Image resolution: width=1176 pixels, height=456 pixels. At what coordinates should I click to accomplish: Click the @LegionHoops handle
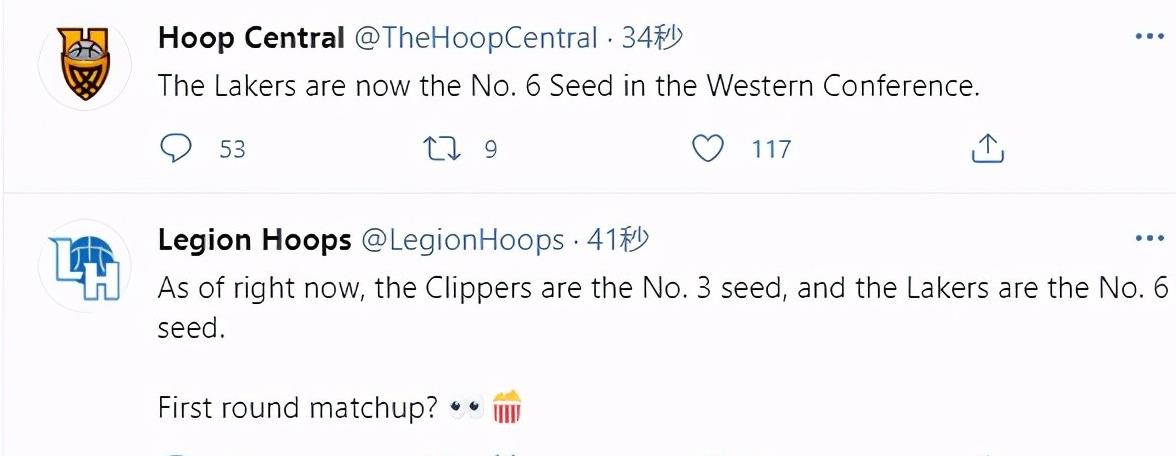click(x=462, y=240)
